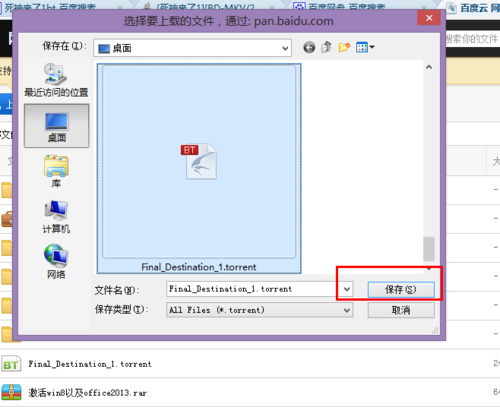Go up one folder level icon
The width and height of the screenshot is (500, 407).
[326, 47]
